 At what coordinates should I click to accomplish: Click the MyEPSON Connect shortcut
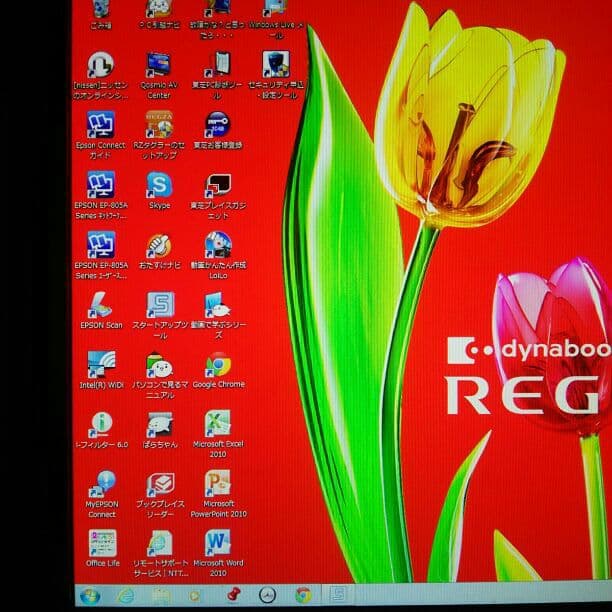click(x=101, y=484)
